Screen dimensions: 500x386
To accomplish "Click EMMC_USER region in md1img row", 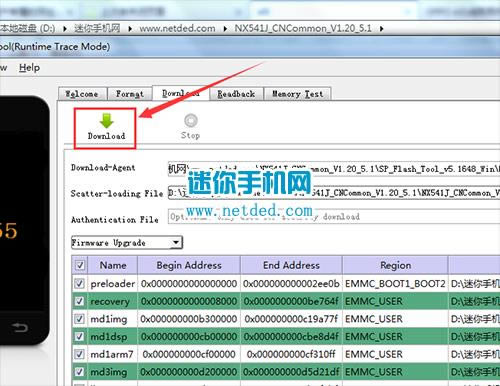I will coord(395,319).
